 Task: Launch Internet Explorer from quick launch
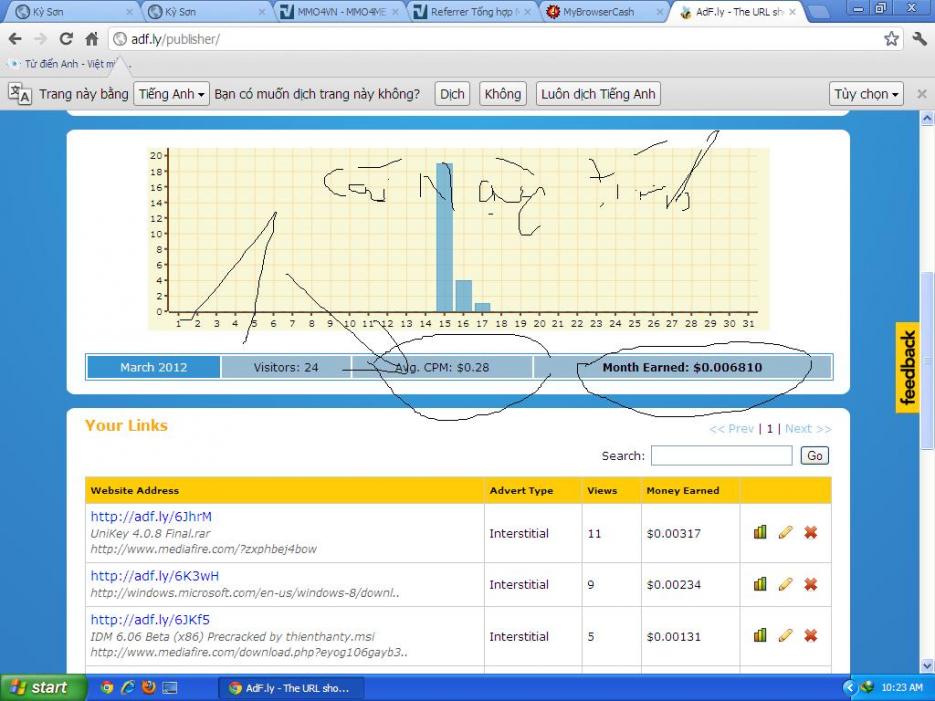128,688
